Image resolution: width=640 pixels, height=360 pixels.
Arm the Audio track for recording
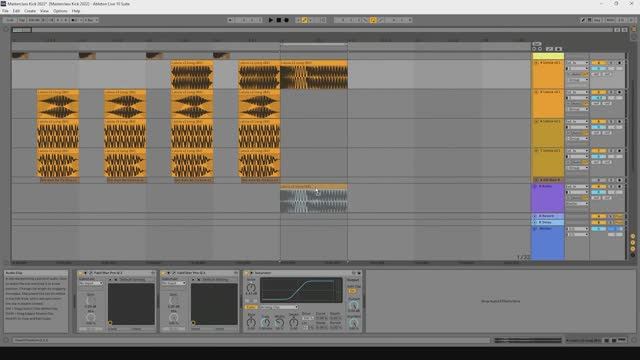620,186
